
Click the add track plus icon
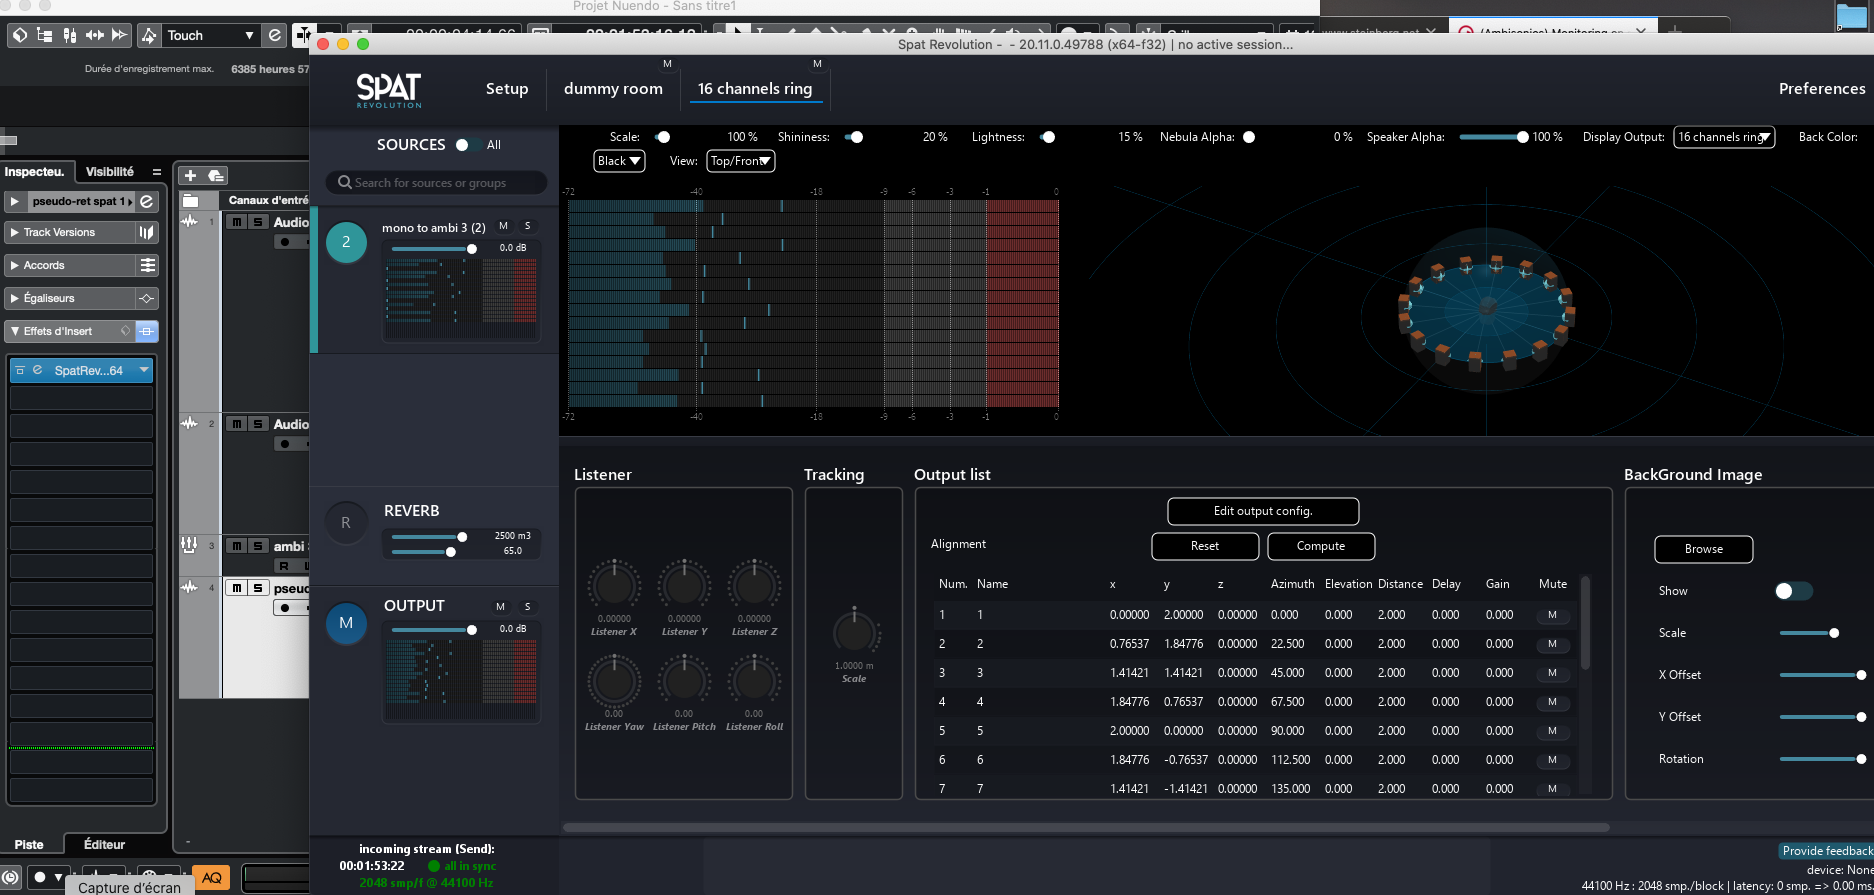point(190,175)
